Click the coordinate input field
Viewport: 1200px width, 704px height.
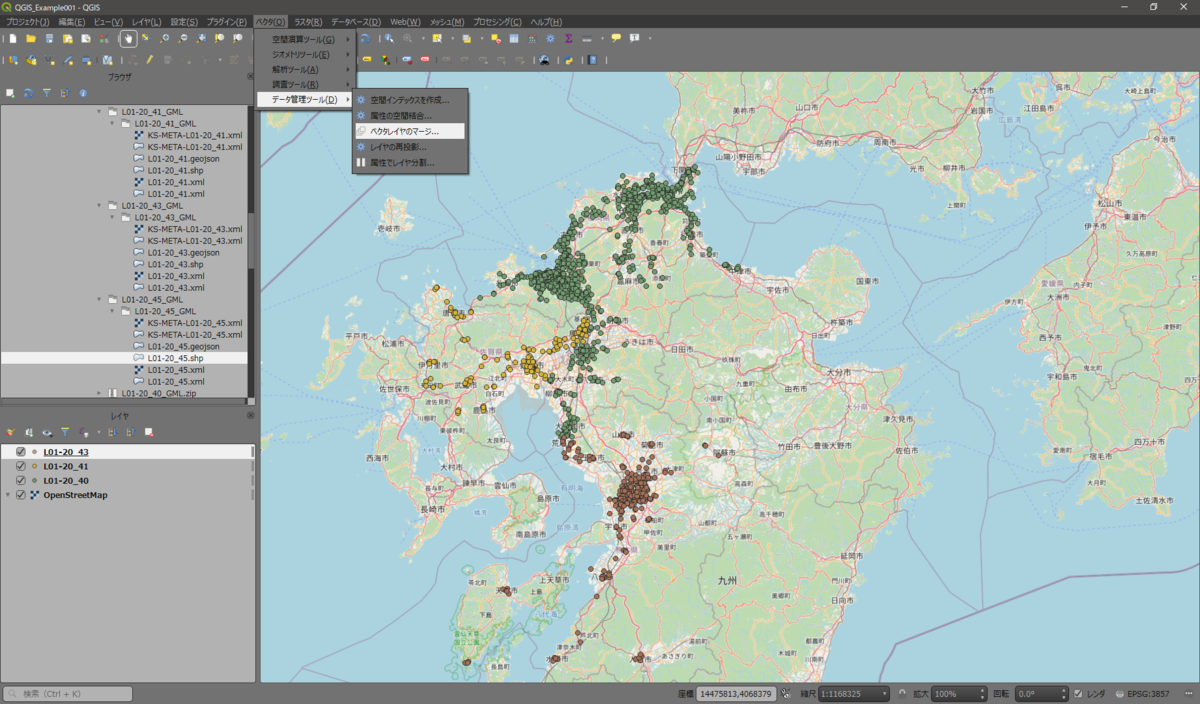(x=736, y=693)
